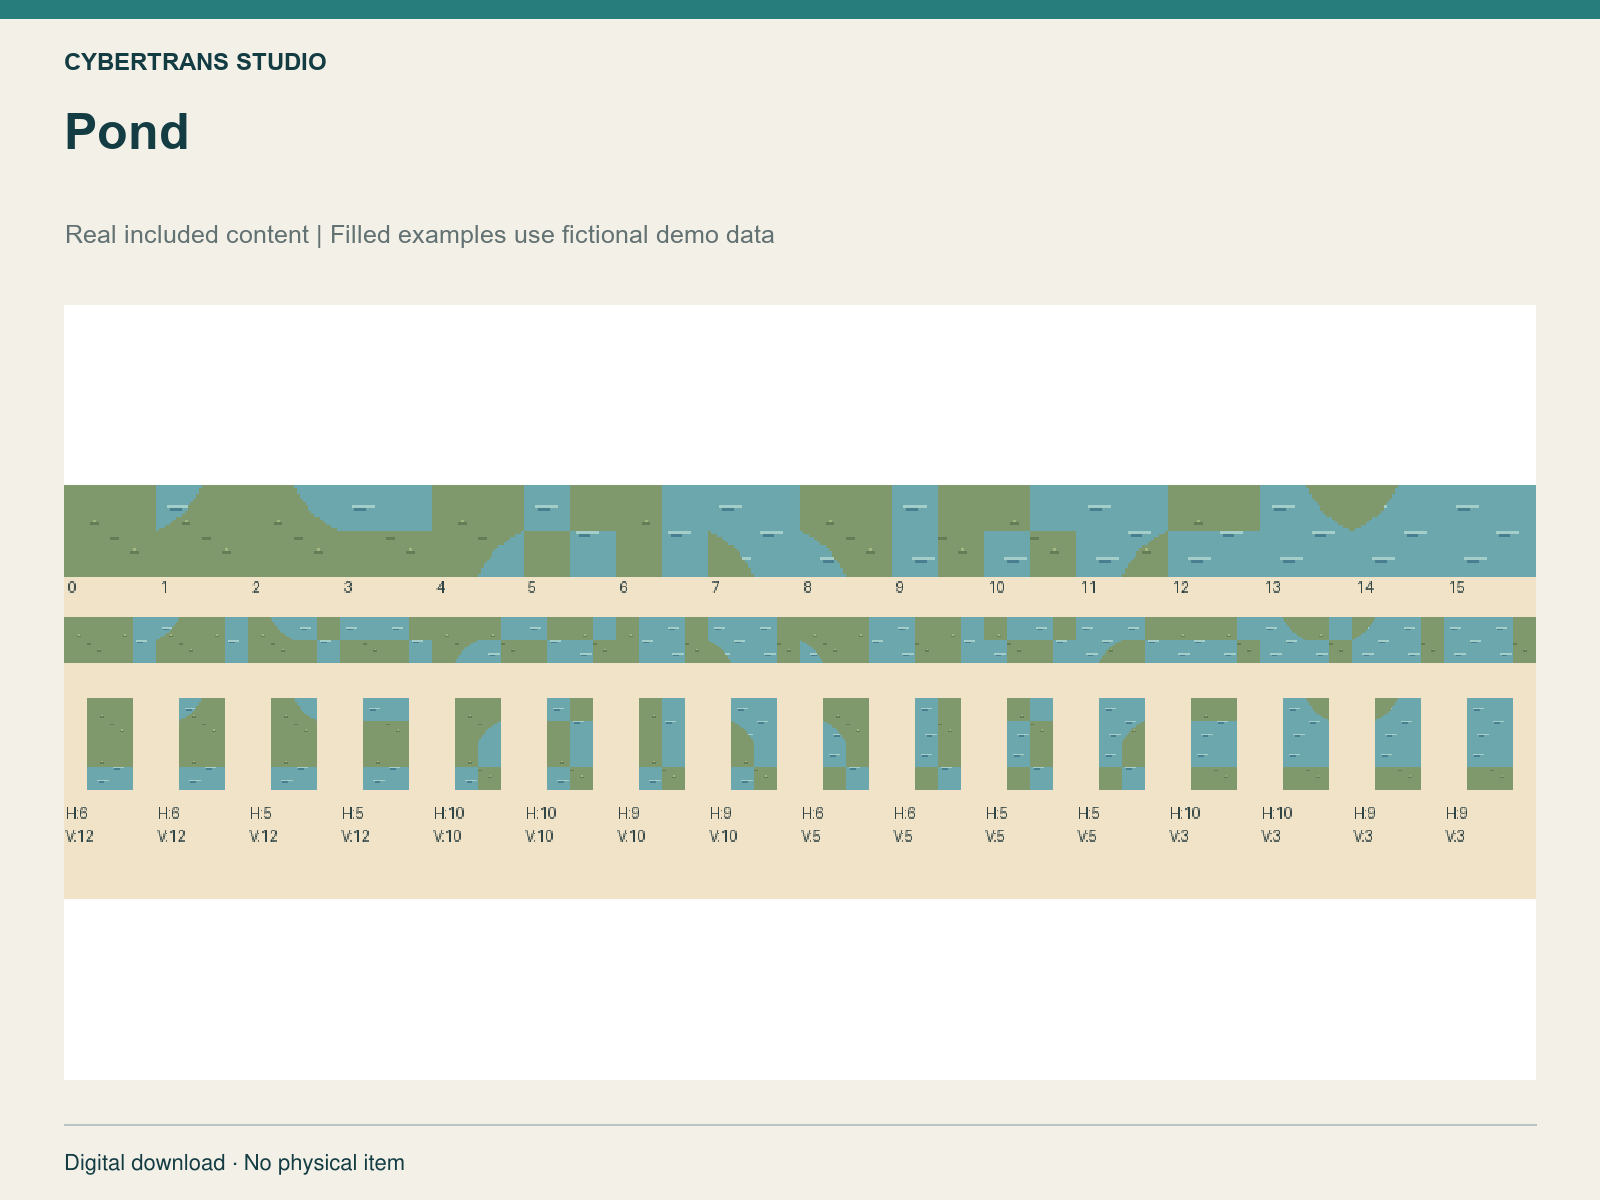Select the pond tile numbered 12
The image size is (1600, 1200).
tap(1214, 531)
